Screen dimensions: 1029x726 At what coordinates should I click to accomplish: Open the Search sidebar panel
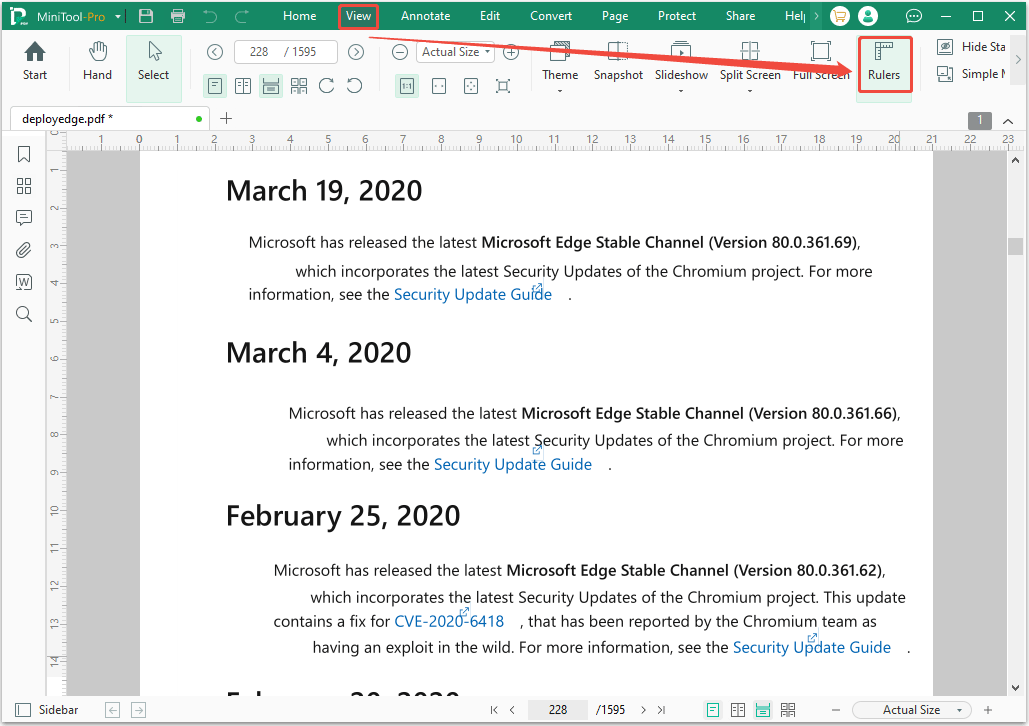click(24, 314)
